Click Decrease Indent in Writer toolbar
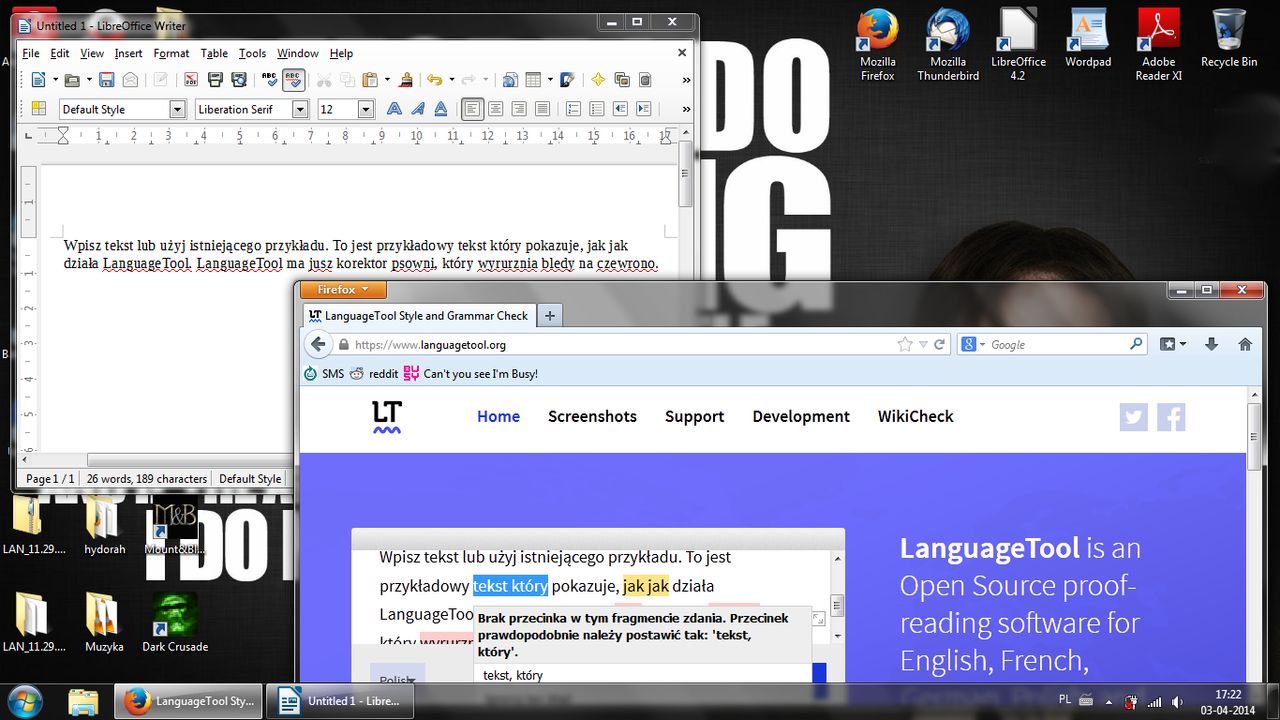 click(x=620, y=109)
